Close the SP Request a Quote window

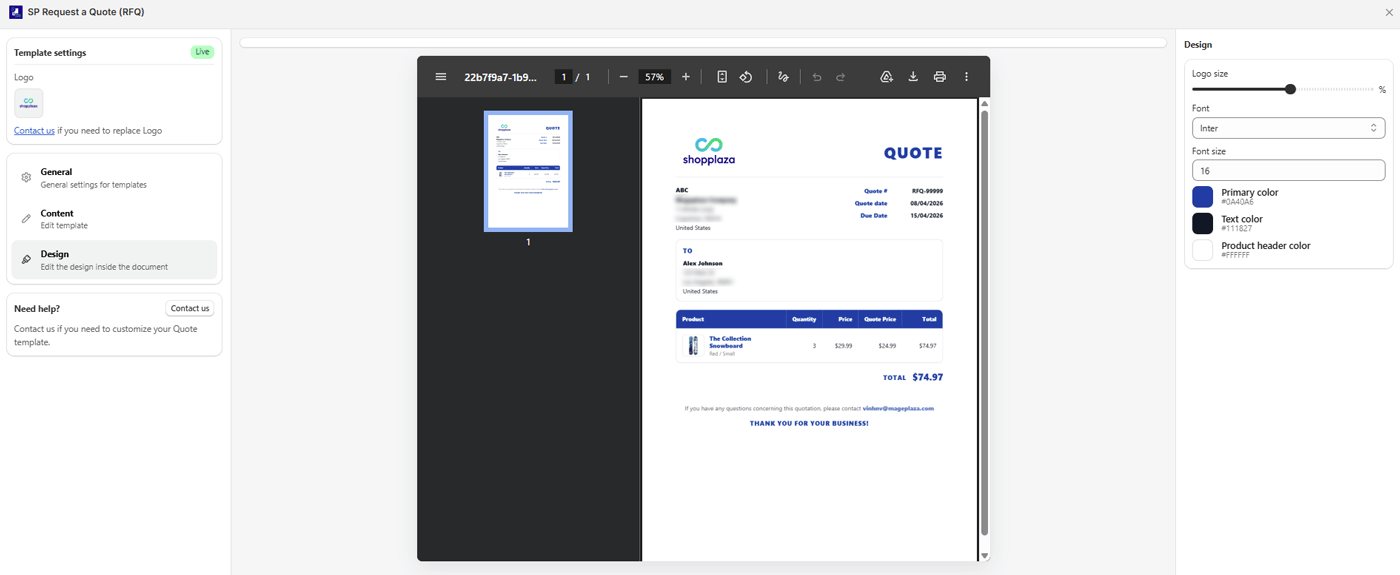(x=1388, y=12)
